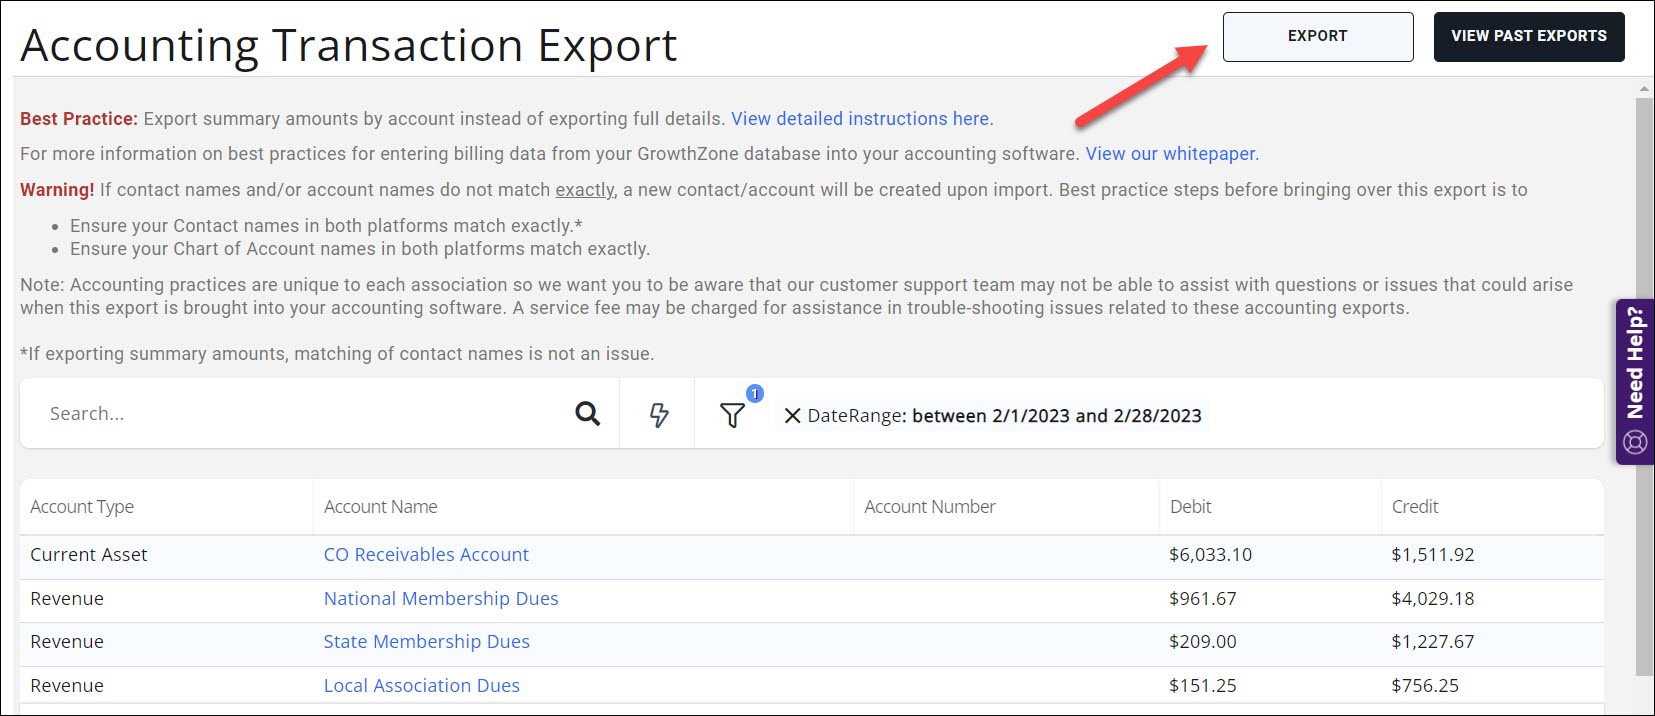This screenshot has width=1655, height=716.
Task: Click the Need Help lifebuoy icon
Action: pos(1635,441)
